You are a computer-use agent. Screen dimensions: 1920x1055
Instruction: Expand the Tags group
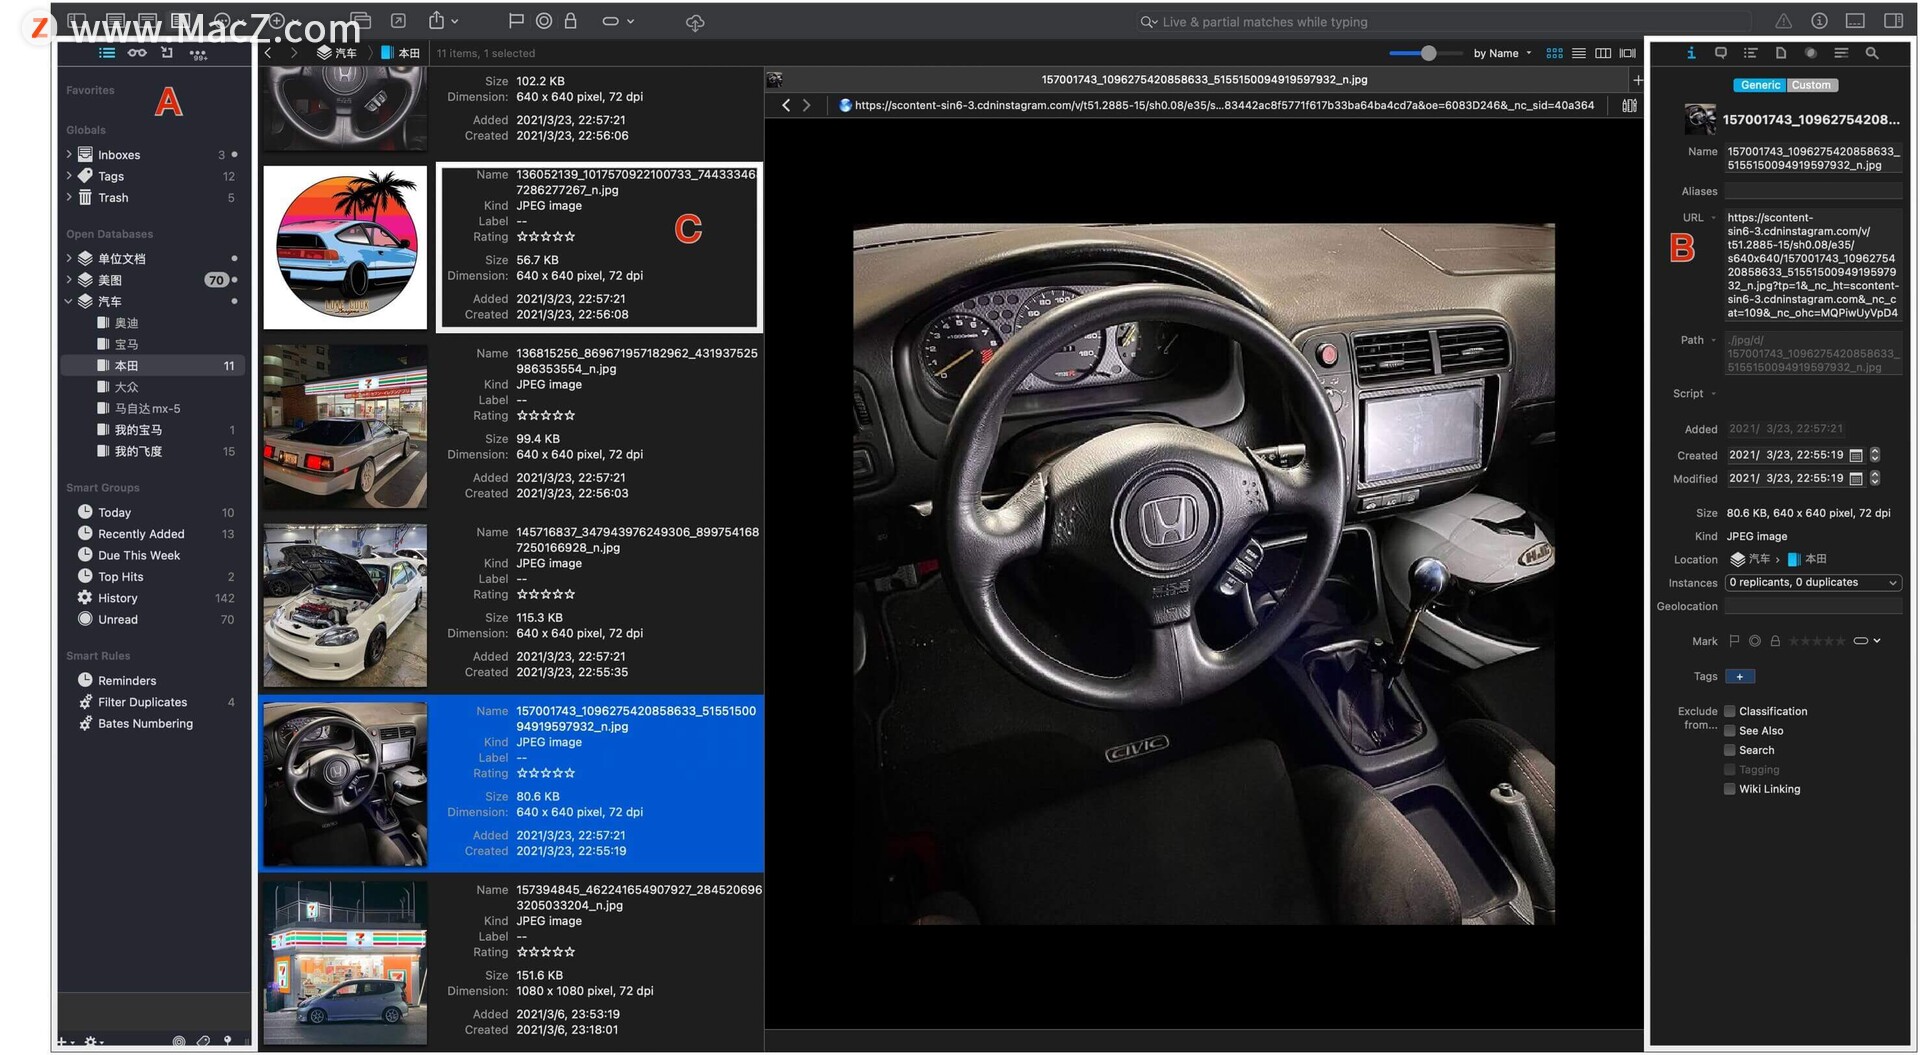click(69, 176)
